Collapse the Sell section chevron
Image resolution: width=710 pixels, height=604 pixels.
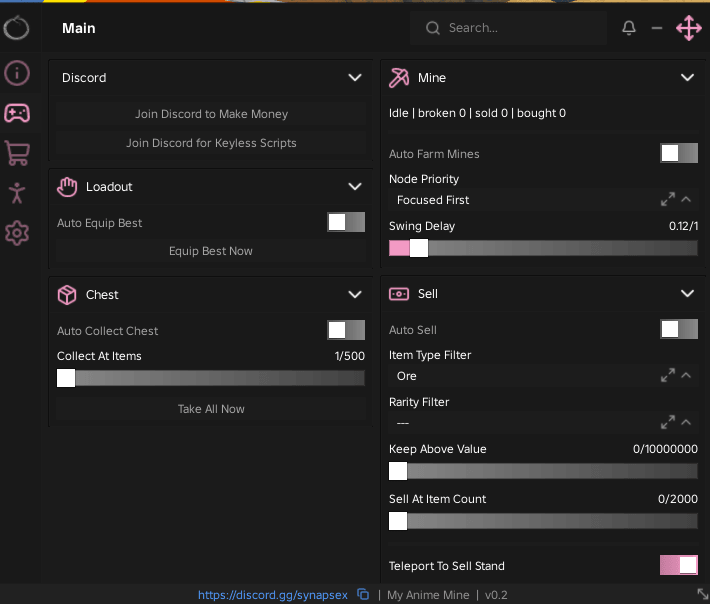687,293
